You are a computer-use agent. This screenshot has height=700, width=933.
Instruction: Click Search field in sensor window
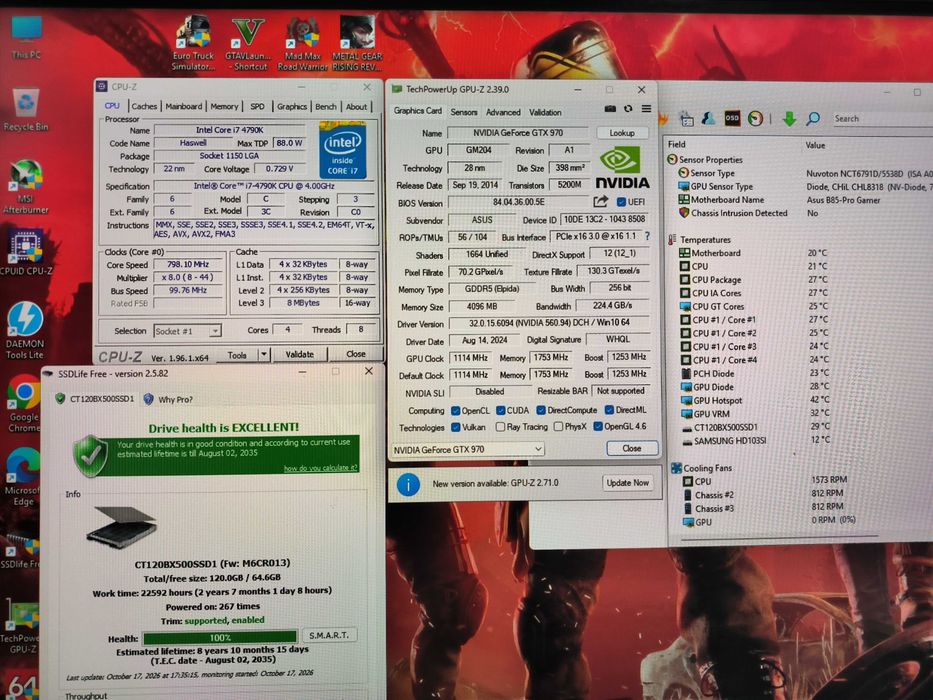tap(881, 118)
